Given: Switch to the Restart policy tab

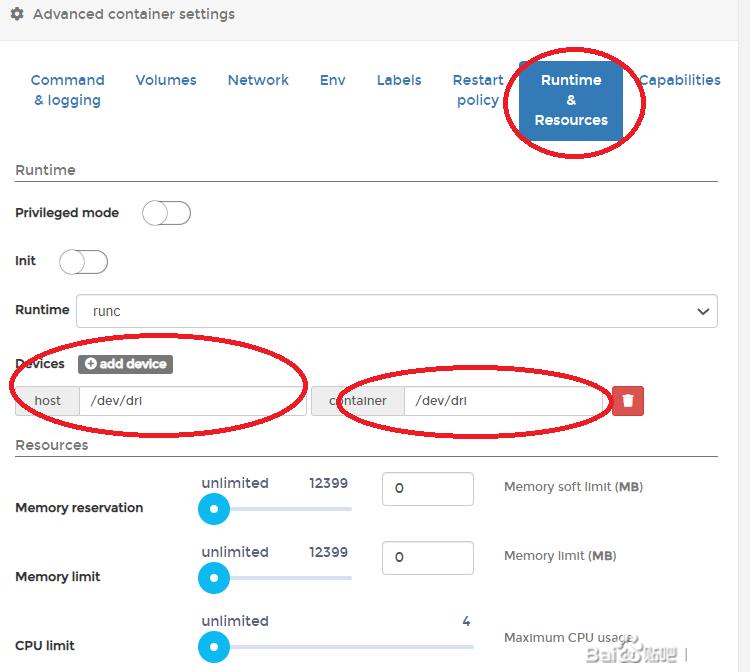Looking at the screenshot, I should (x=478, y=90).
